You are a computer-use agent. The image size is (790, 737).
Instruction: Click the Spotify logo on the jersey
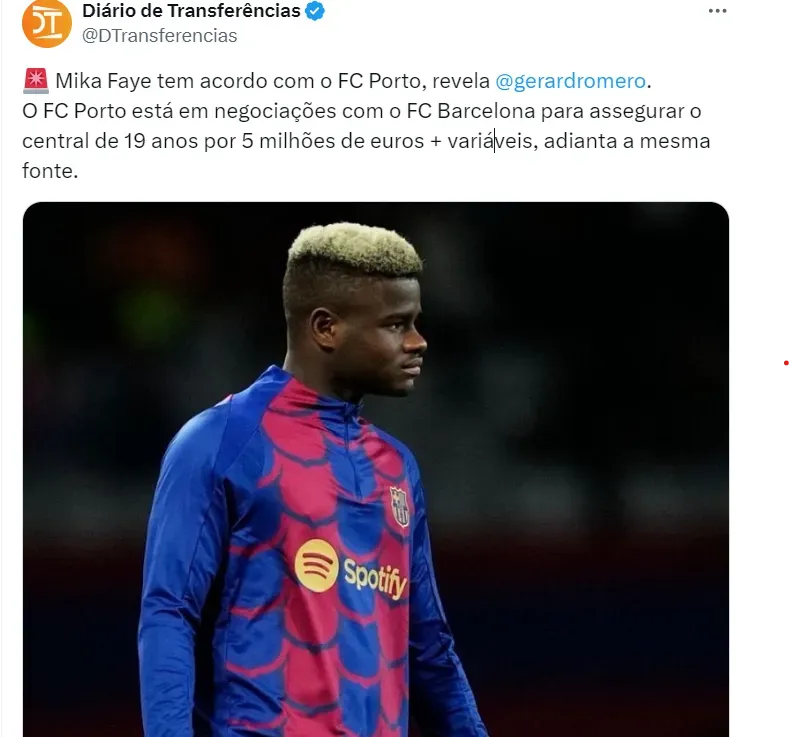pos(316,565)
